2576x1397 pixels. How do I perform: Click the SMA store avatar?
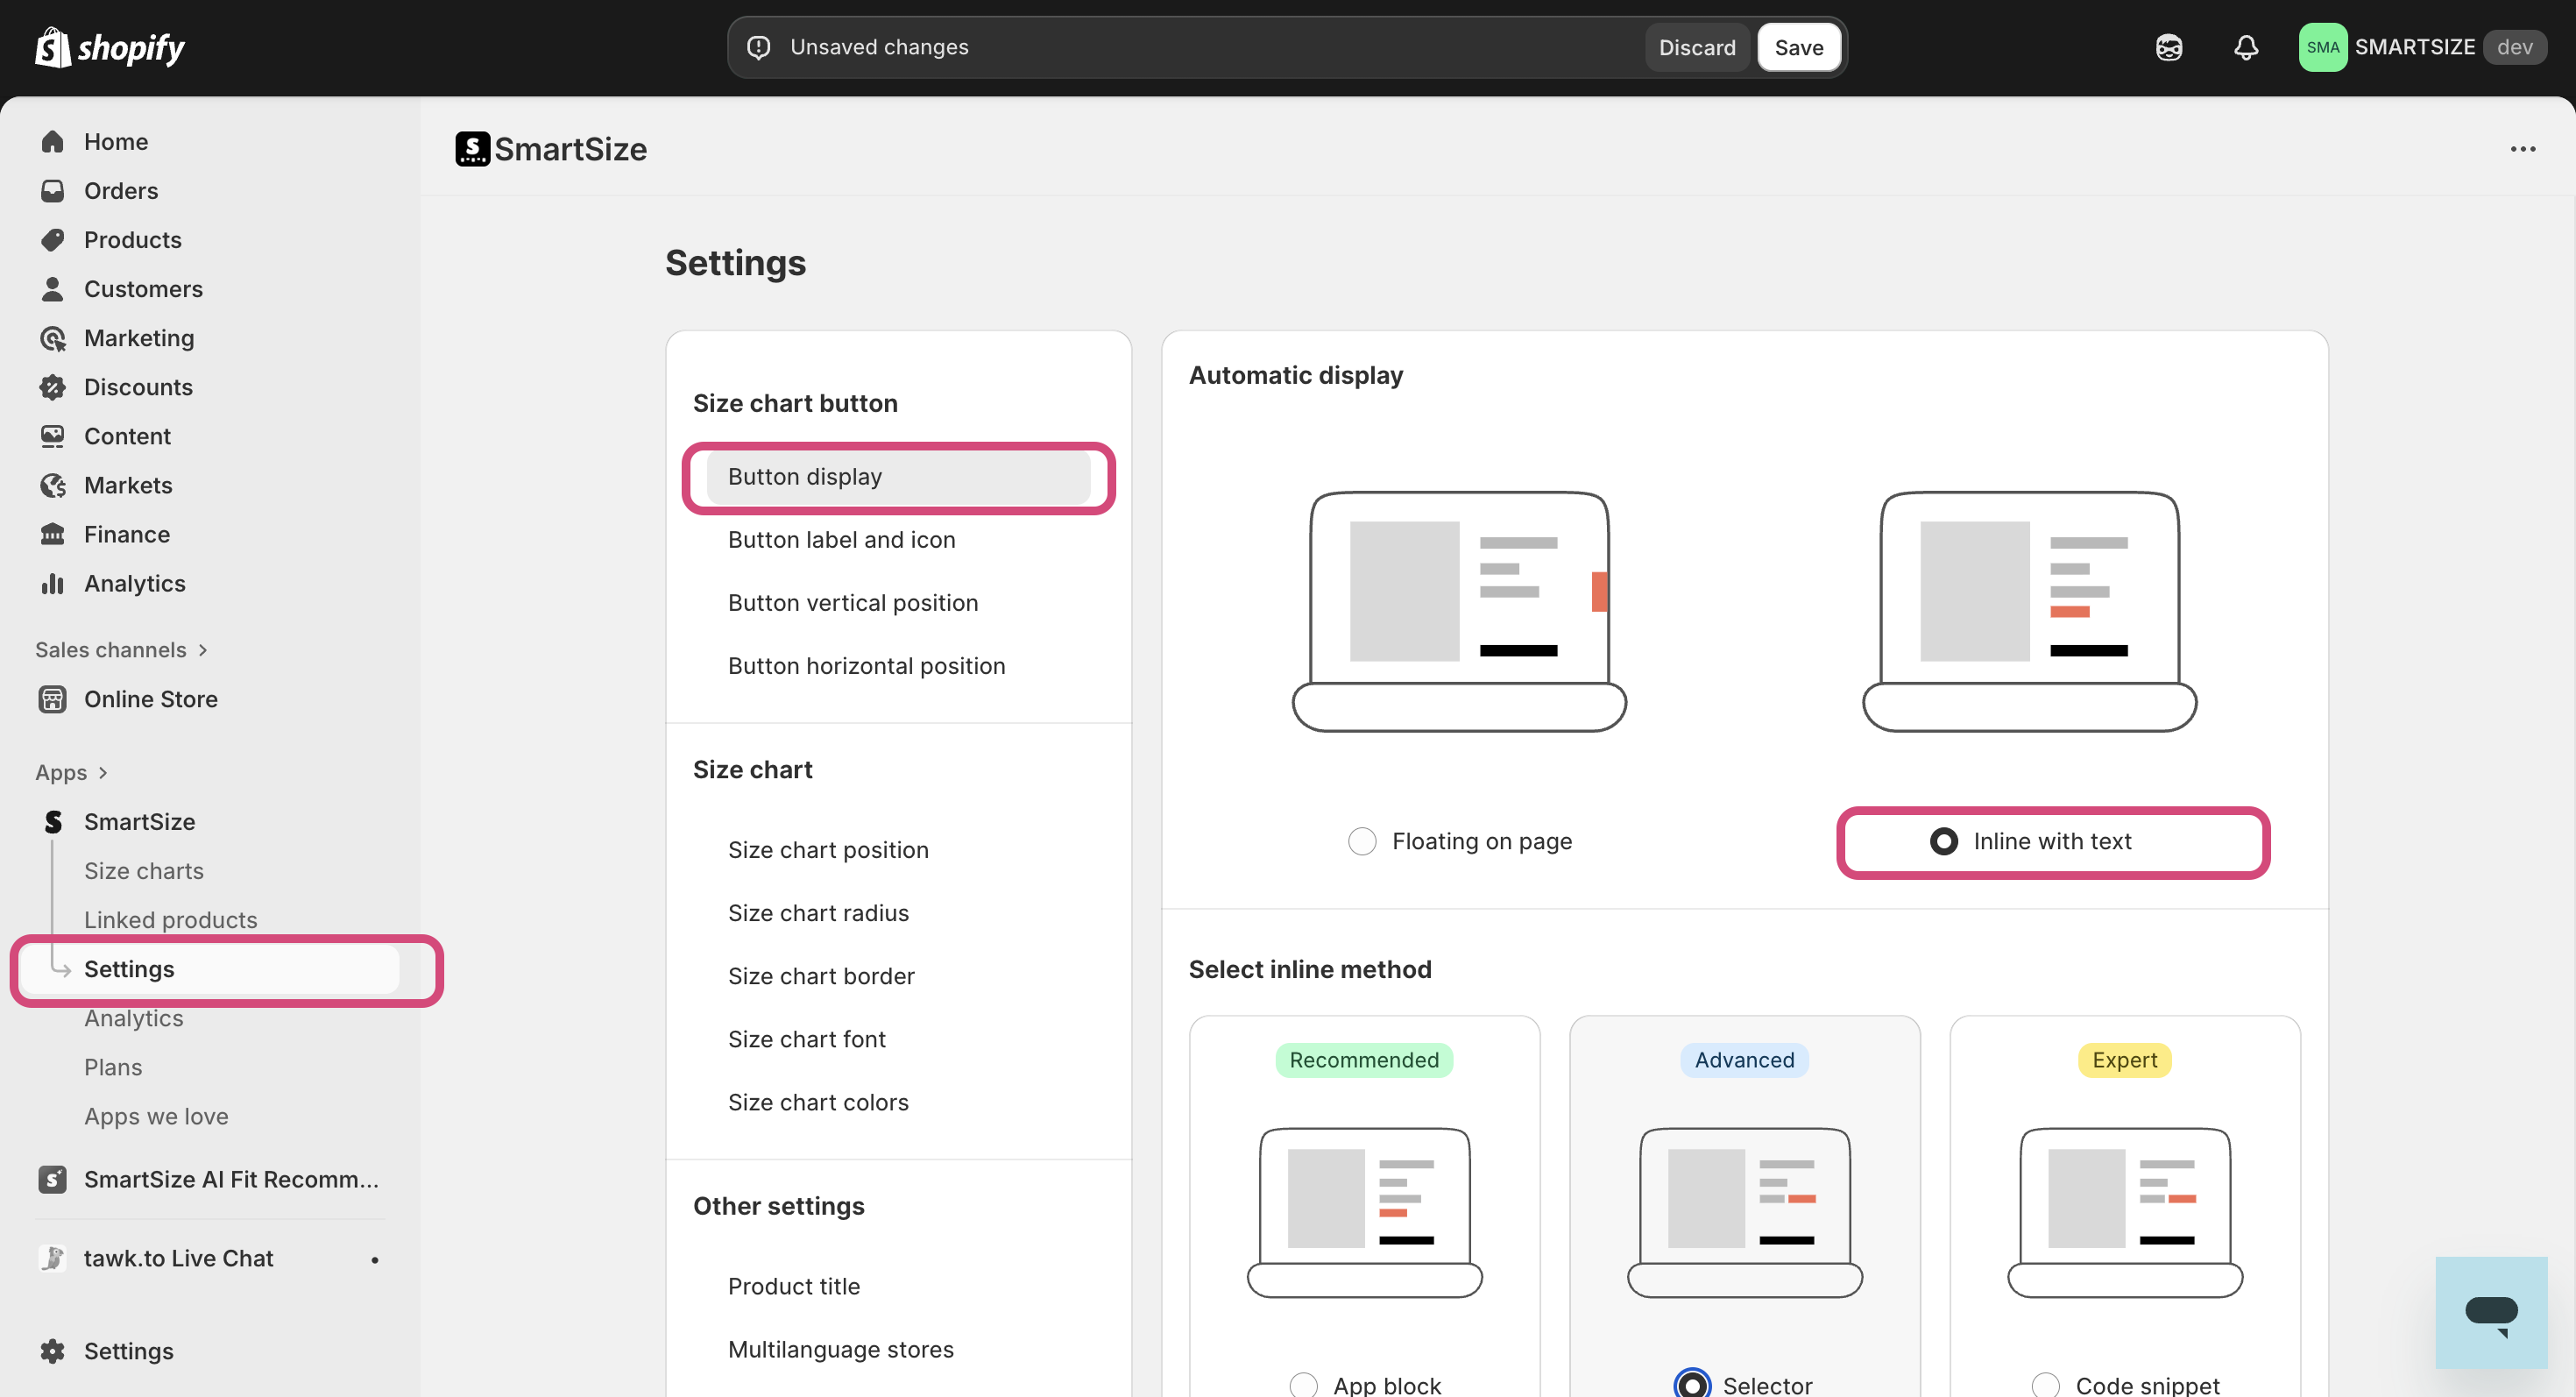2322,47
